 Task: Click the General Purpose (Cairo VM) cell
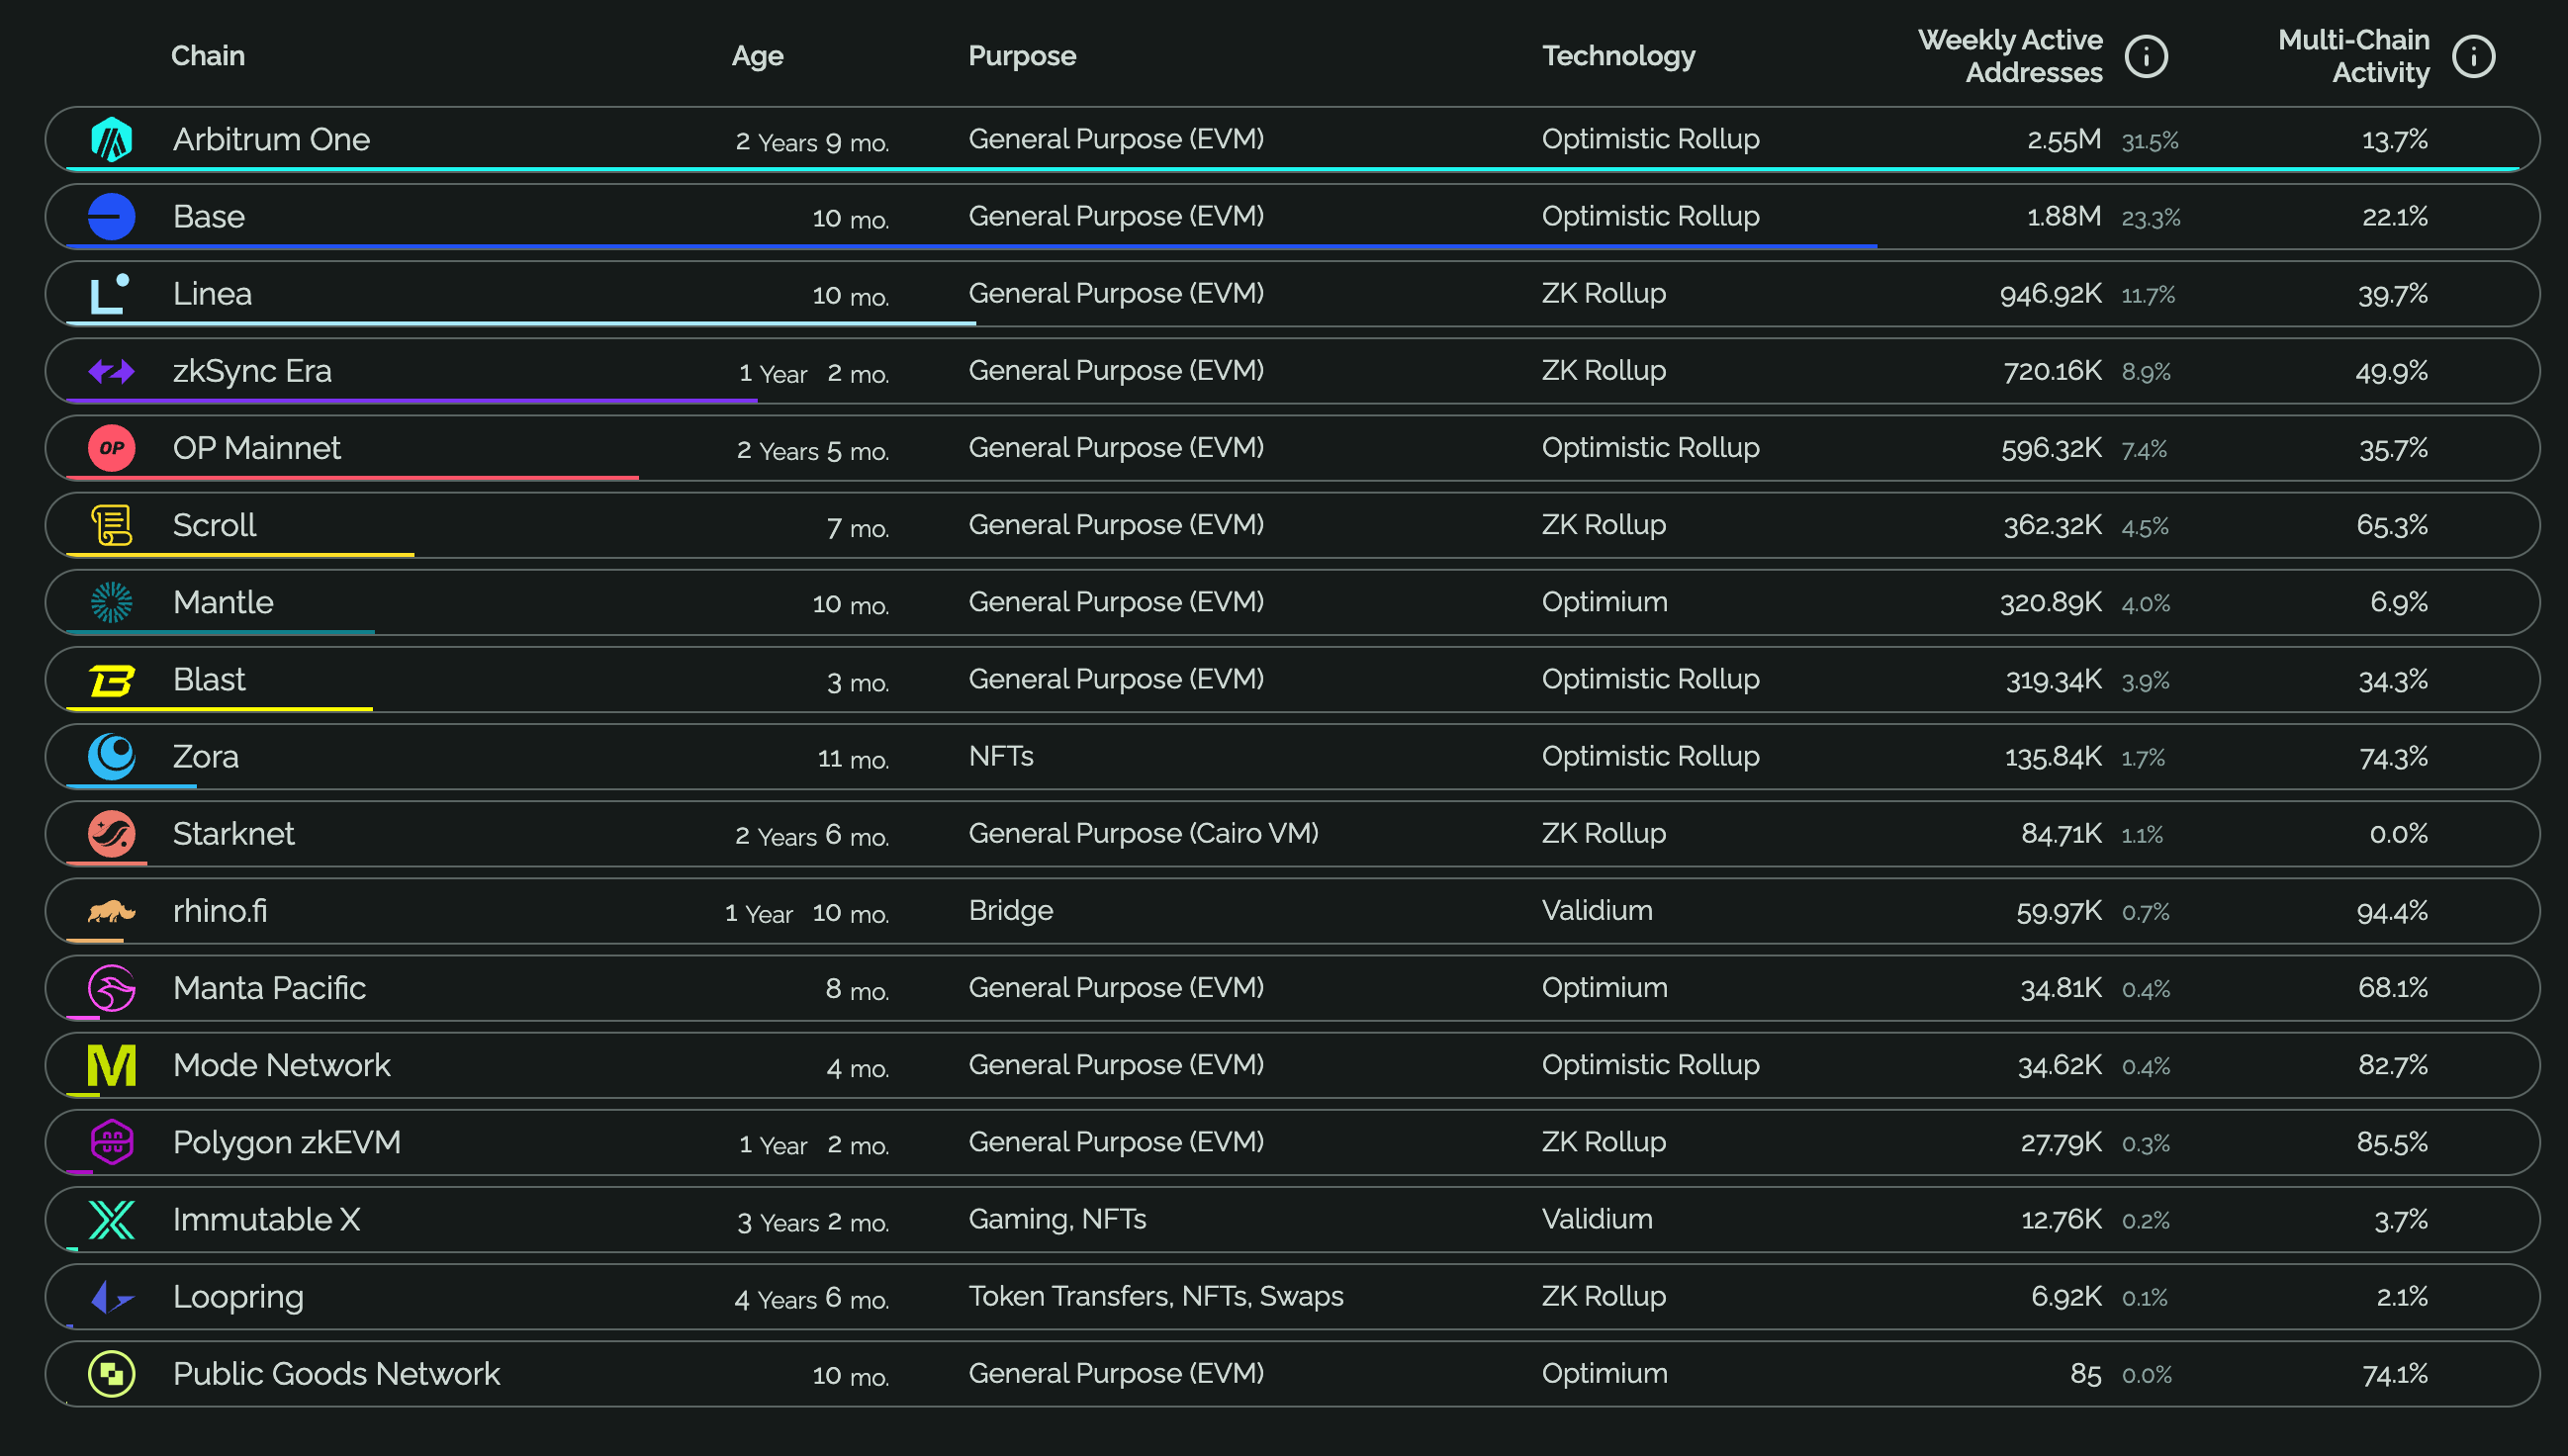click(x=1143, y=833)
